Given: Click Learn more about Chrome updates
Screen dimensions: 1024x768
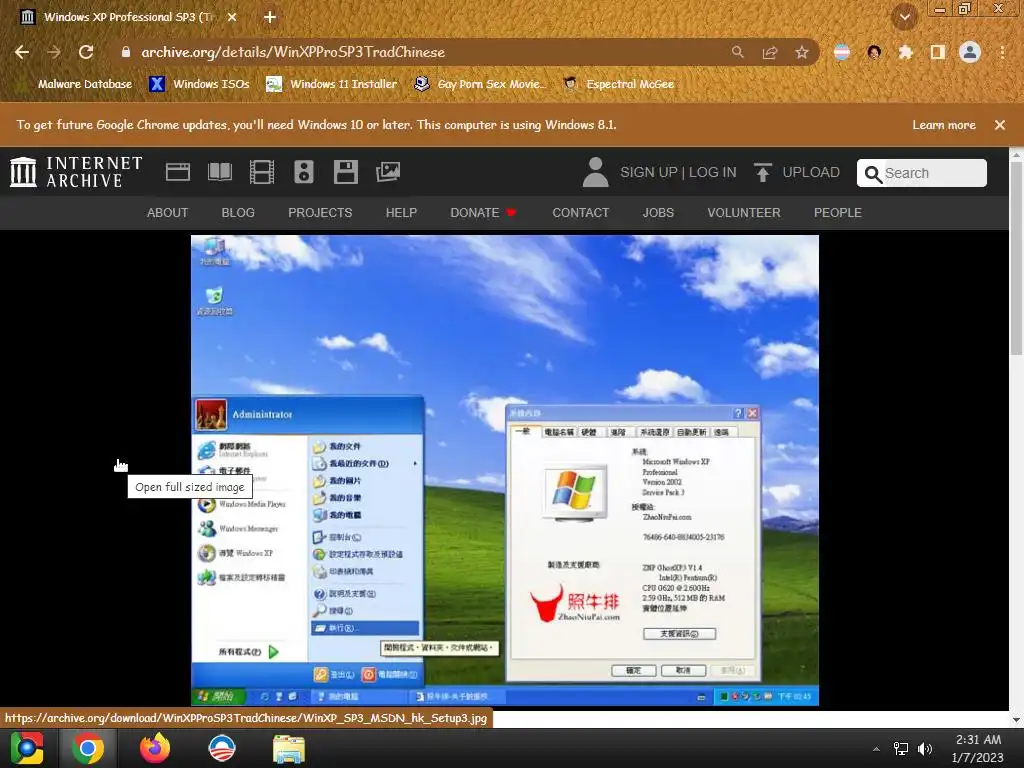Looking at the screenshot, I should click(944, 125).
